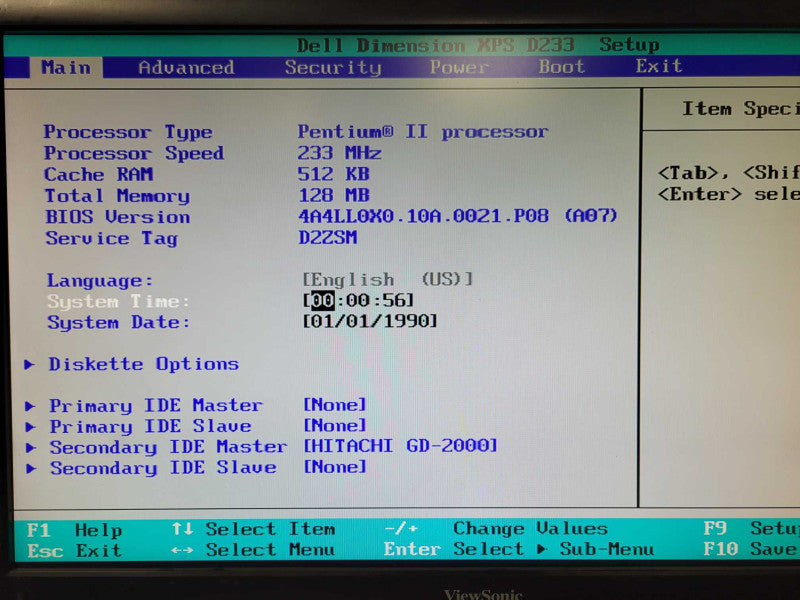
Task: Click the 512 KB cache value
Action: pos(334,174)
